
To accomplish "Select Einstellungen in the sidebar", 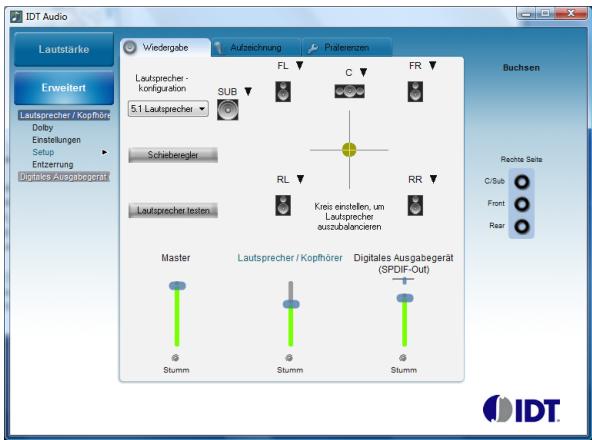I will (x=56, y=140).
